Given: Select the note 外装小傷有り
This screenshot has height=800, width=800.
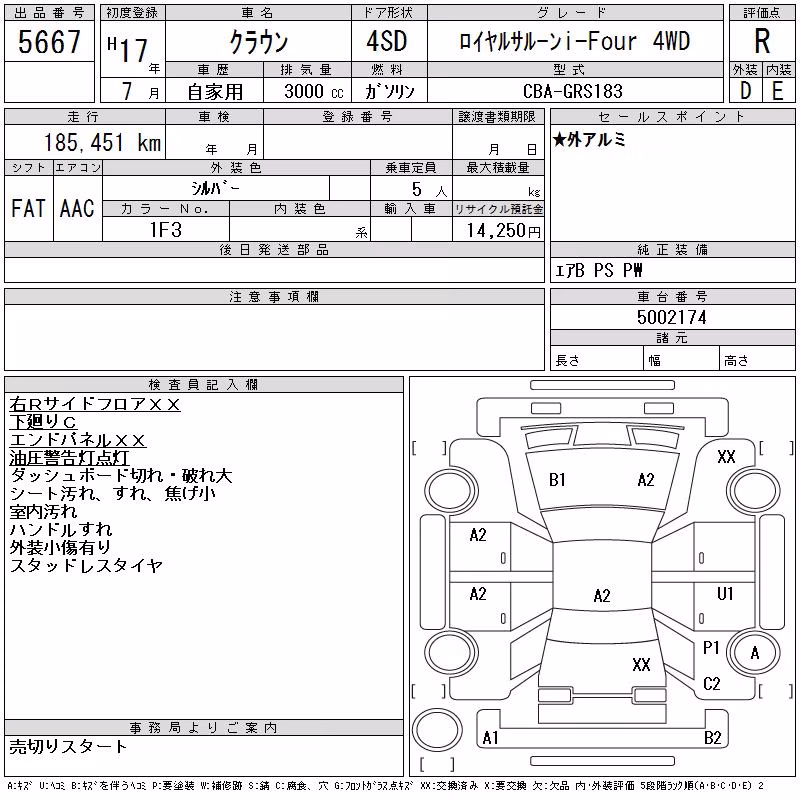Looking at the screenshot, I should tap(60, 547).
